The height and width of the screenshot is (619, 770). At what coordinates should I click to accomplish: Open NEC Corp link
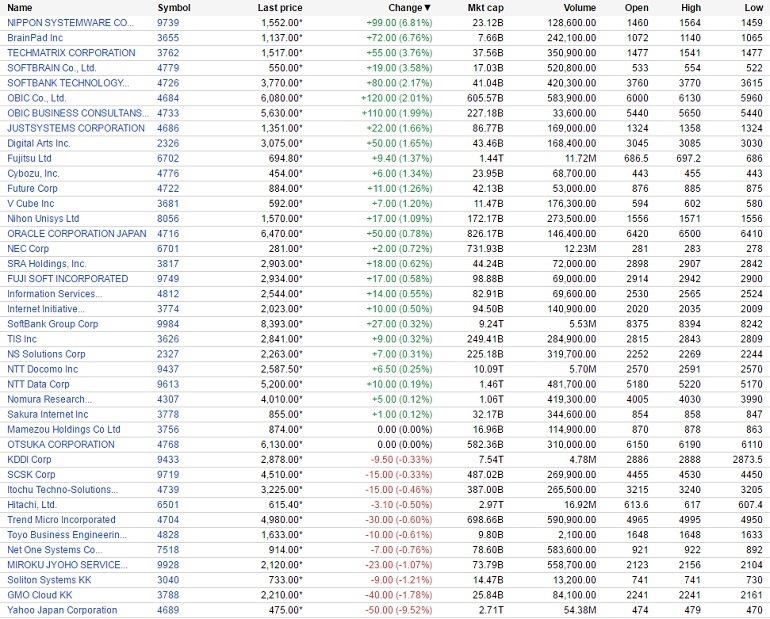click(x=28, y=248)
